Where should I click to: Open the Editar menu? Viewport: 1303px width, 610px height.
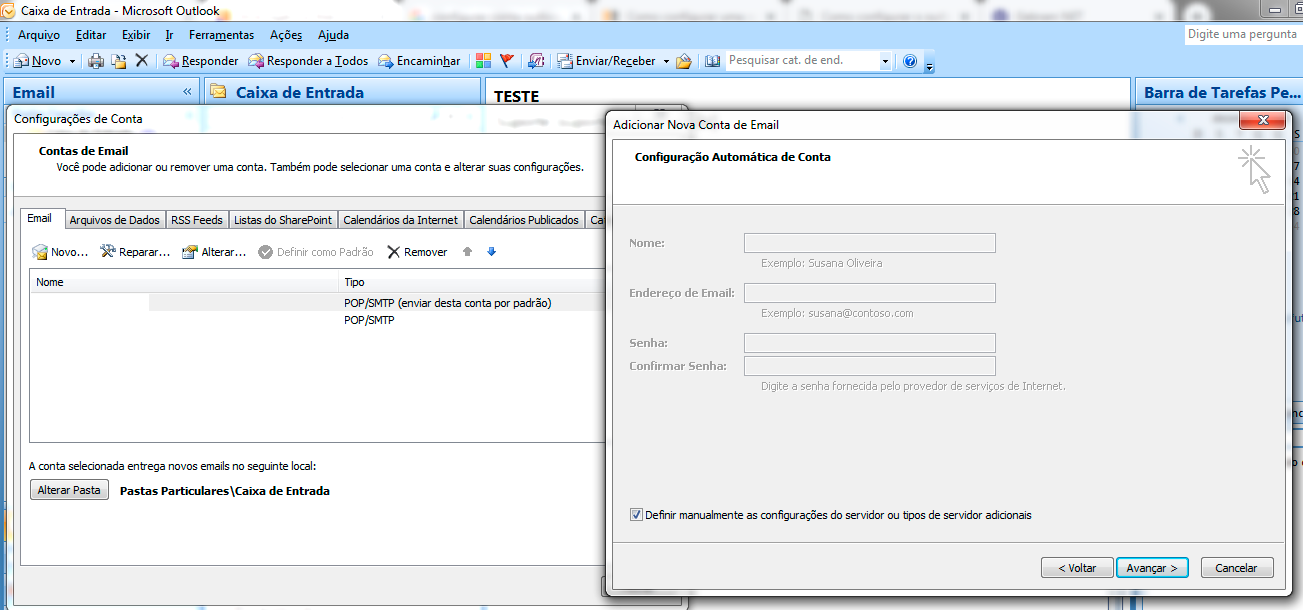[91, 35]
